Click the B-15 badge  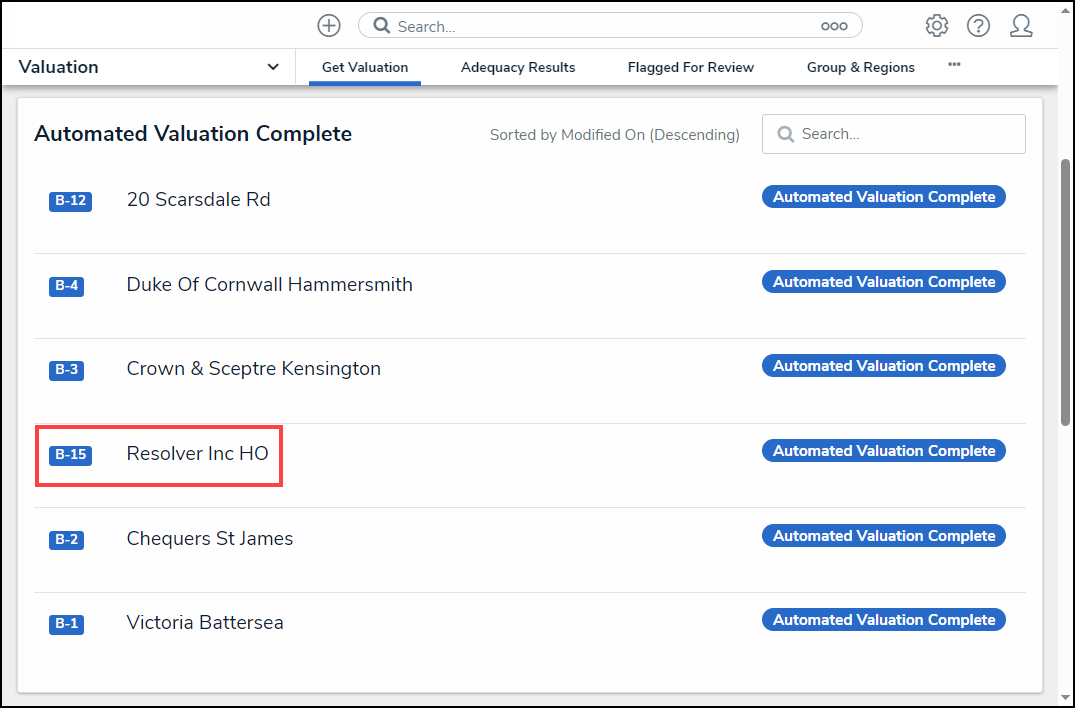click(71, 455)
